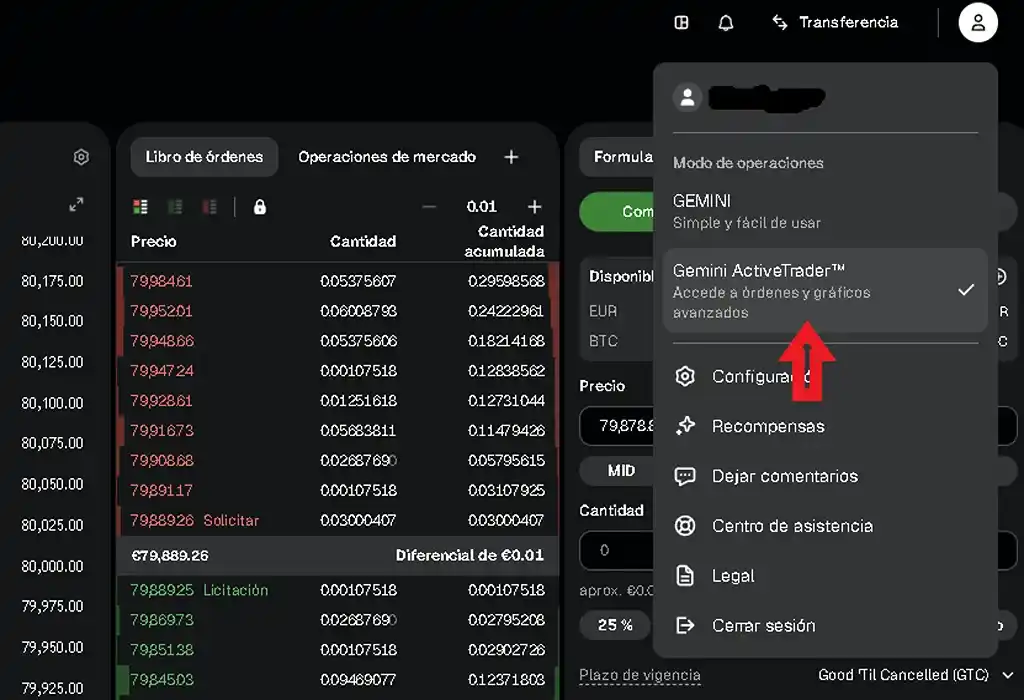Select bid price 79869.73 row

tap(338, 620)
